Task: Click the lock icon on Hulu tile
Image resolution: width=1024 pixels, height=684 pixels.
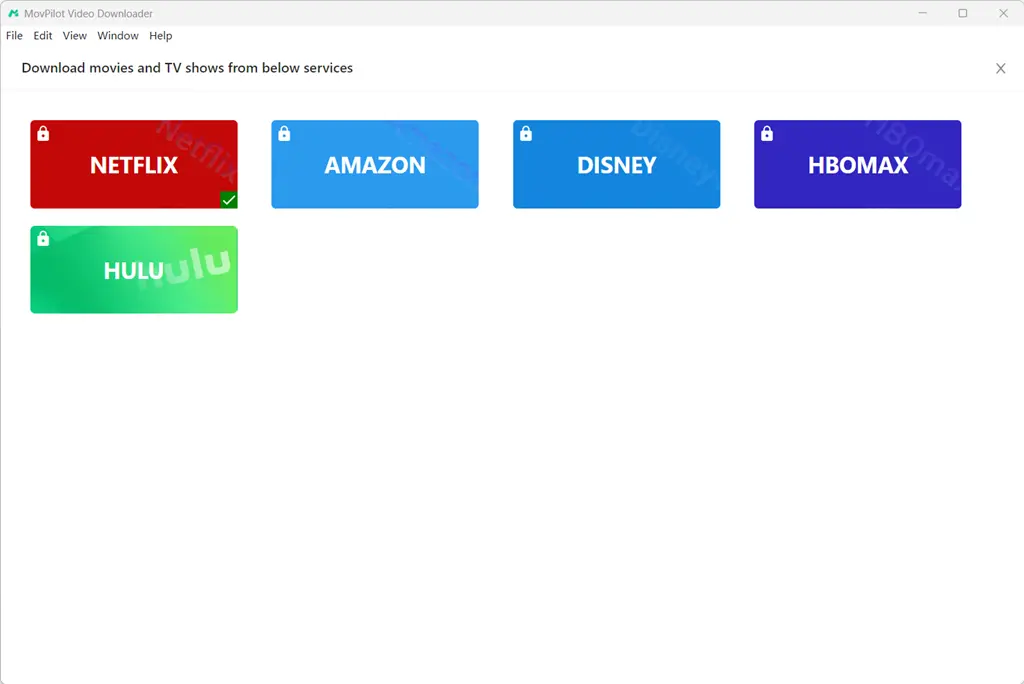Action: (x=43, y=239)
